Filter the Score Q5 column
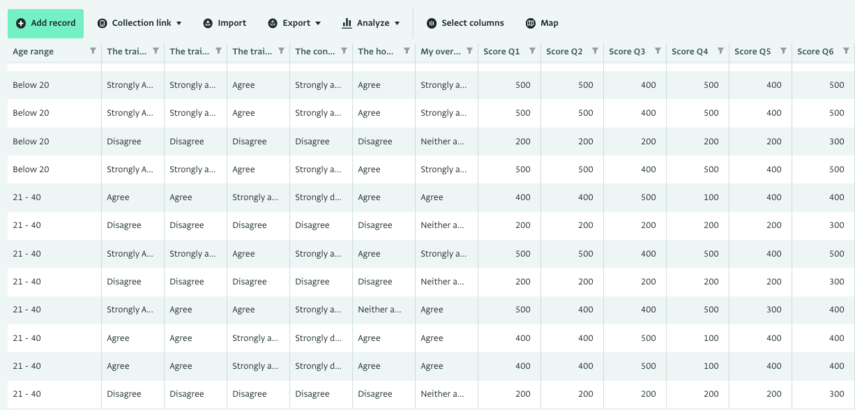Screen dimensions: 855x410 (783, 51)
